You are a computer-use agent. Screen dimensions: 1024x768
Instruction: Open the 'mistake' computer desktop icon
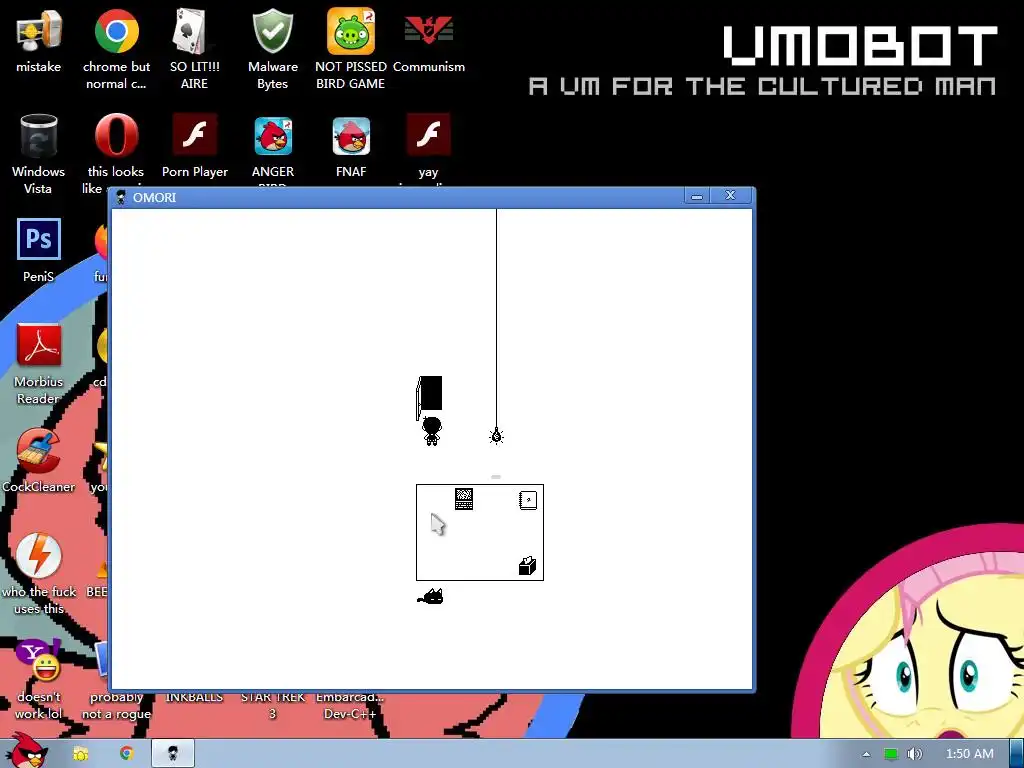(38, 31)
